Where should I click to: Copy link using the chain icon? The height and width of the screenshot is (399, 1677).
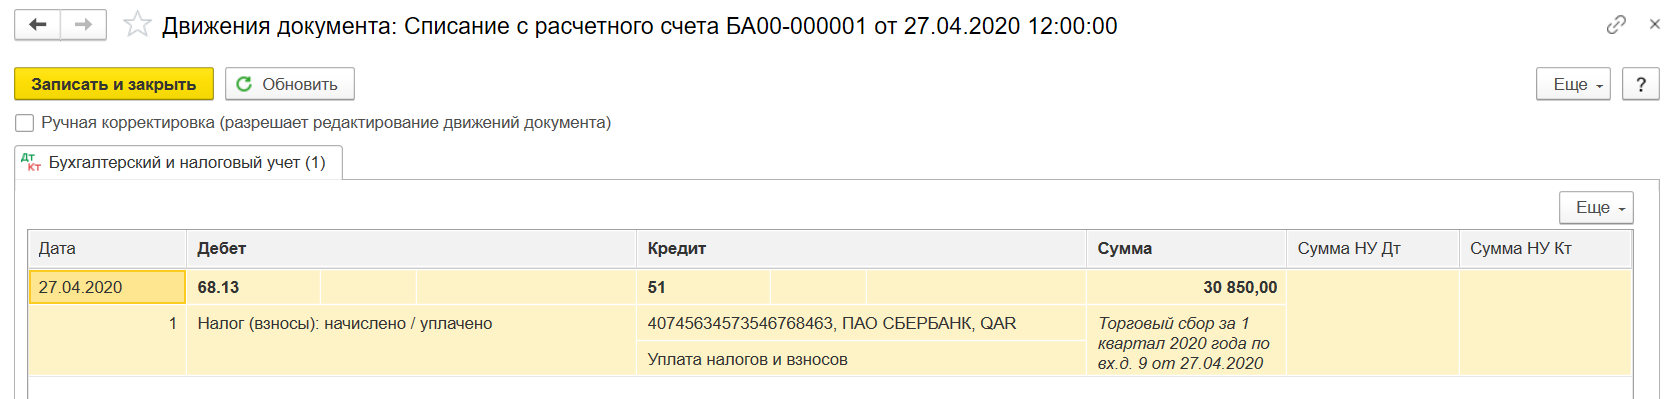tap(1616, 25)
